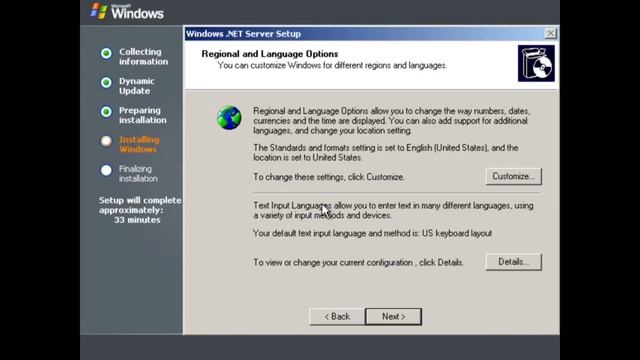Open the Details... button
The width and height of the screenshot is (640, 360).
(513, 262)
